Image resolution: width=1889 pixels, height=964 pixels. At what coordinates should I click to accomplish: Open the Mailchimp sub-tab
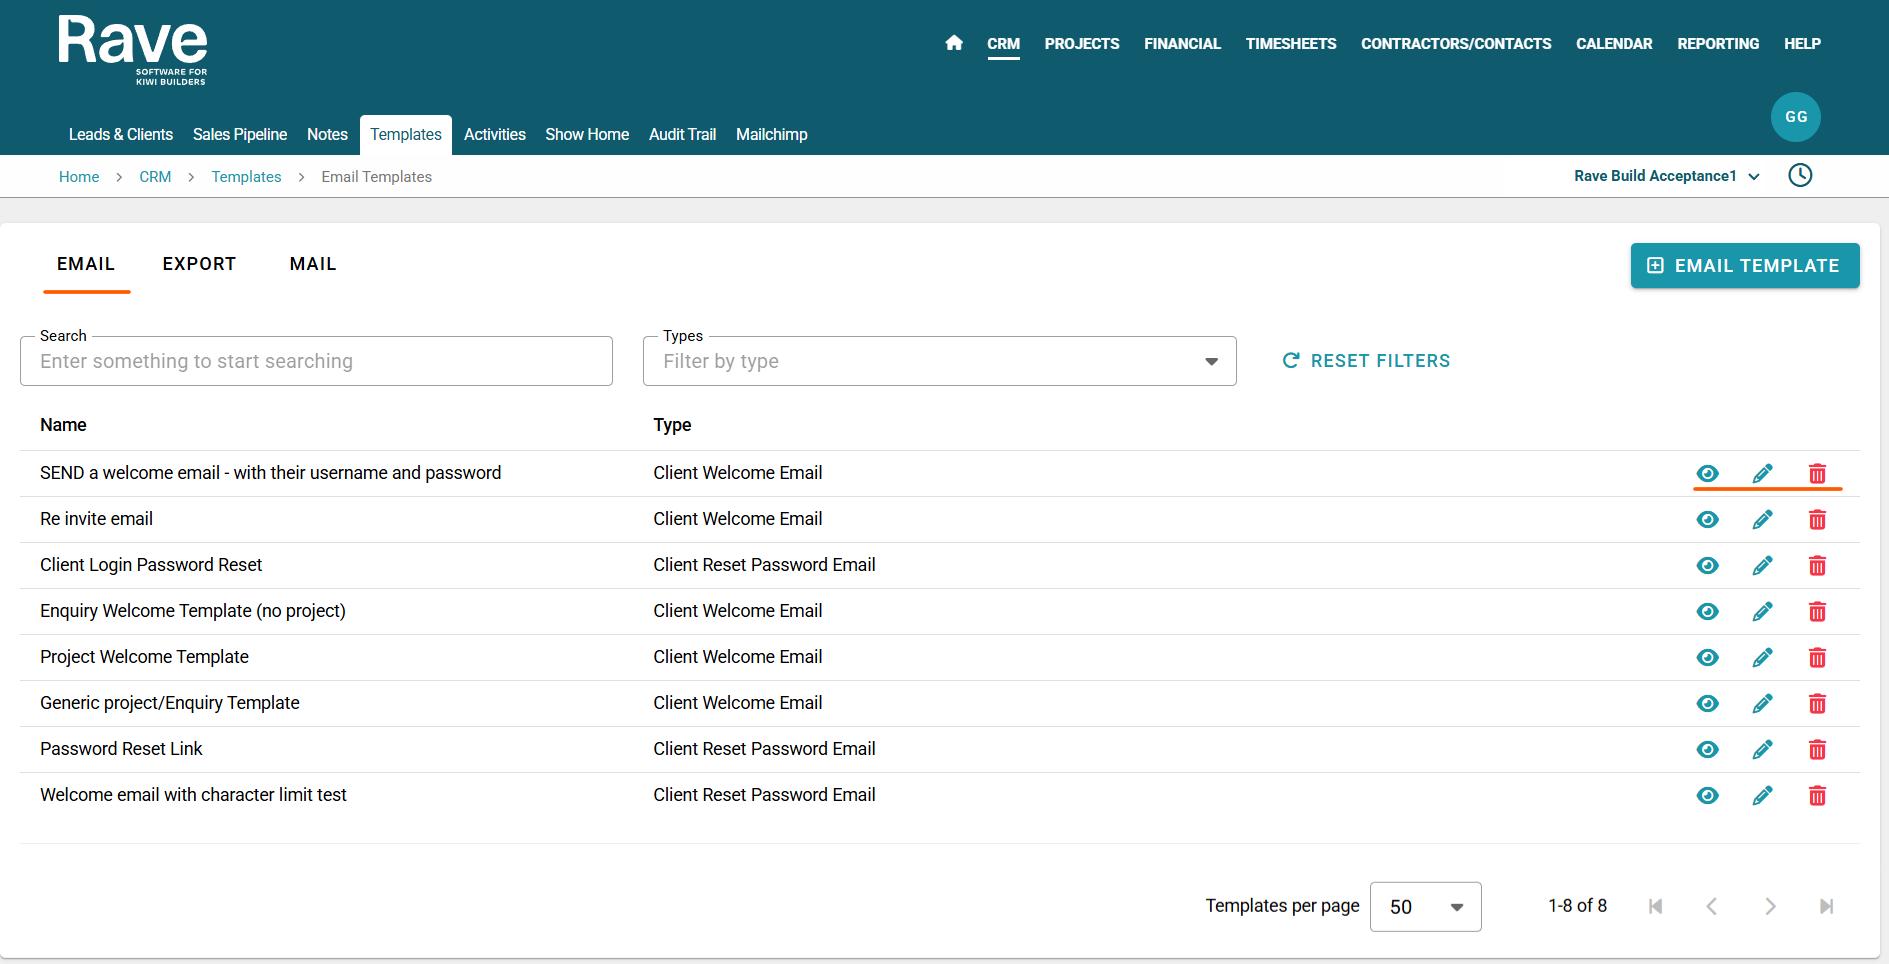coord(772,135)
